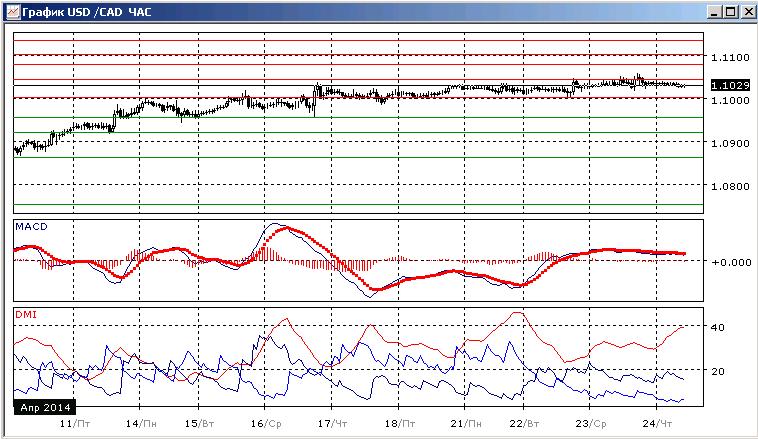Viewport: 758px width, 439px height.
Task: Click the date label 16/Ср
Action: tap(266, 424)
